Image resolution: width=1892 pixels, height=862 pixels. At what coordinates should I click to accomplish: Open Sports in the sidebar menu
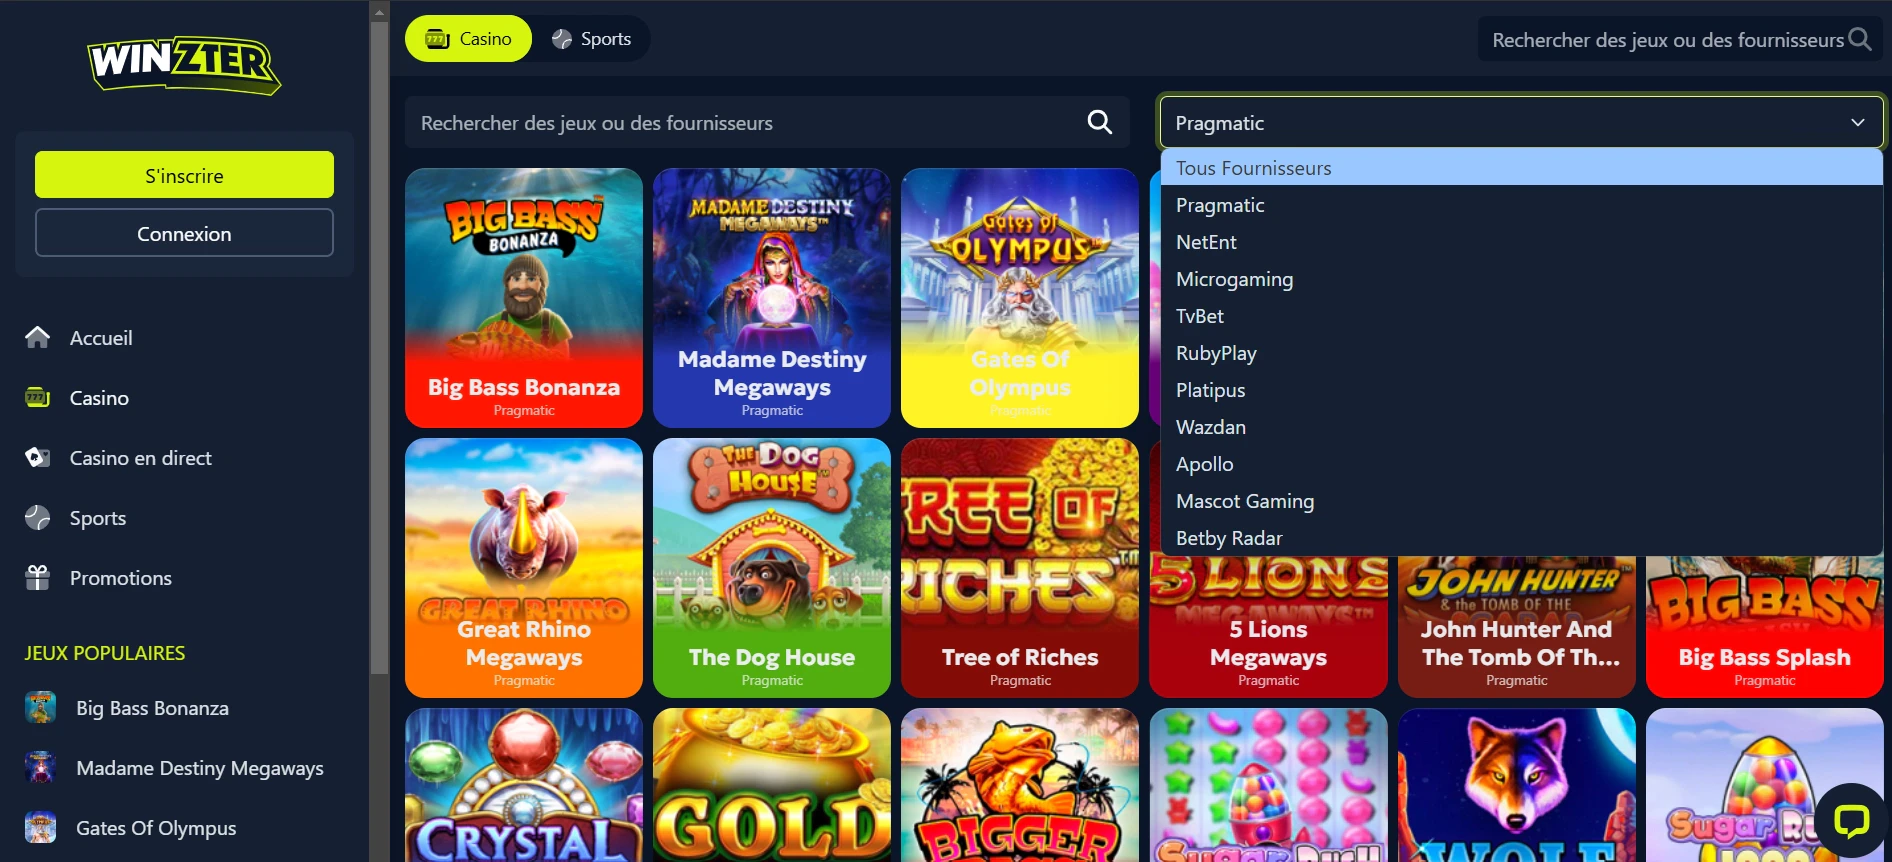tap(98, 518)
